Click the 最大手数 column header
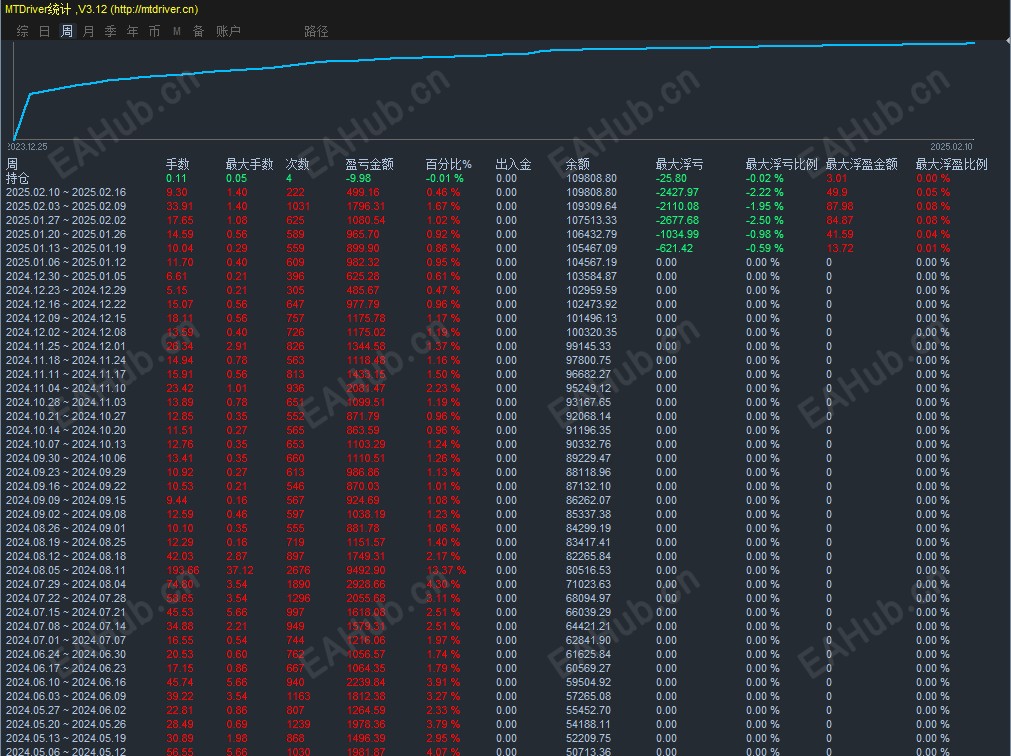The height and width of the screenshot is (756, 1011). [x=250, y=164]
